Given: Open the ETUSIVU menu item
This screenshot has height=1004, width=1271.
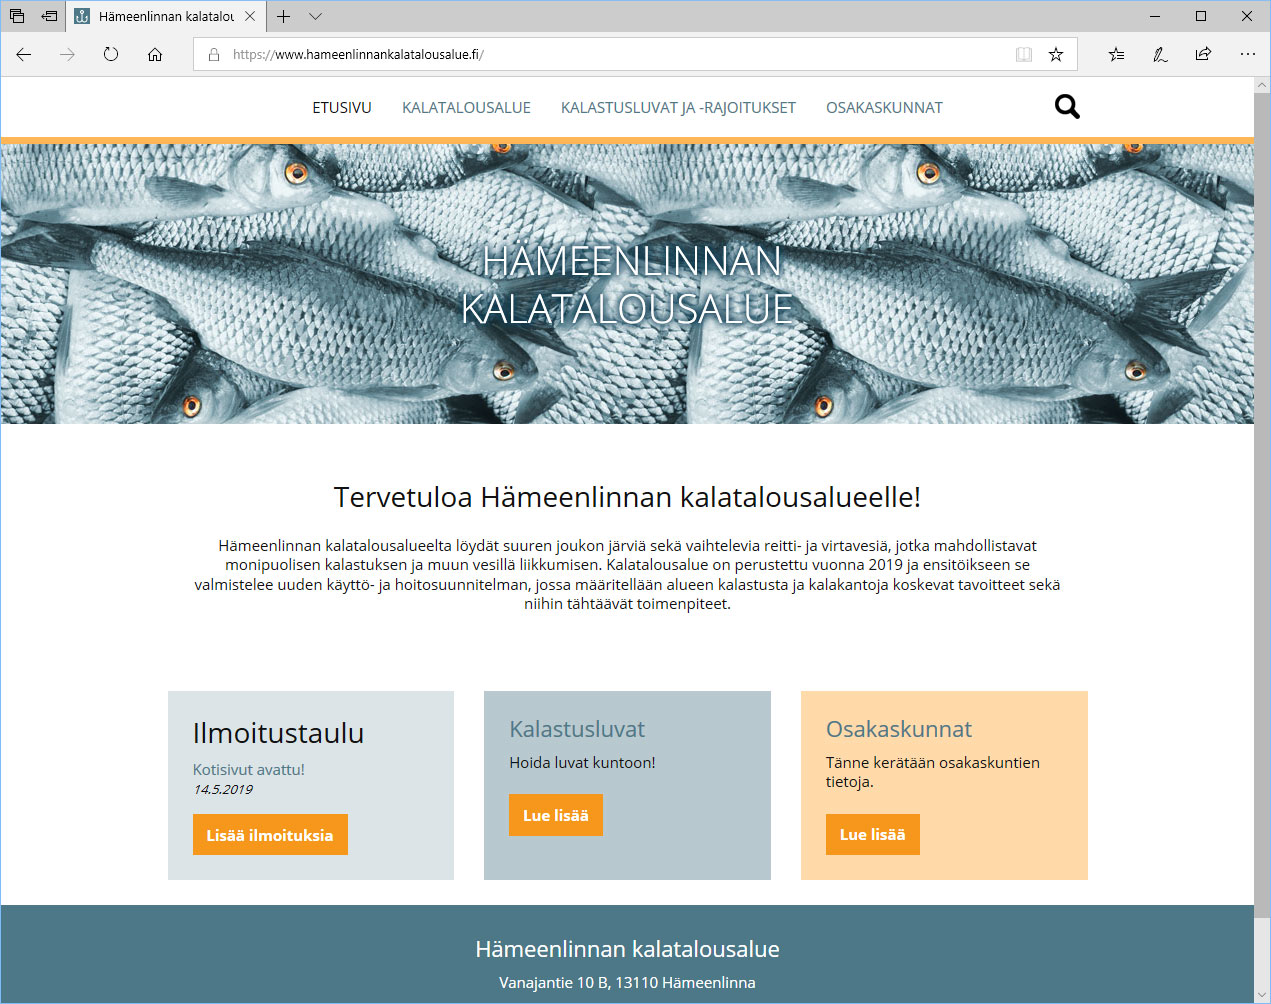Looking at the screenshot, I should (x=342, y=108).
